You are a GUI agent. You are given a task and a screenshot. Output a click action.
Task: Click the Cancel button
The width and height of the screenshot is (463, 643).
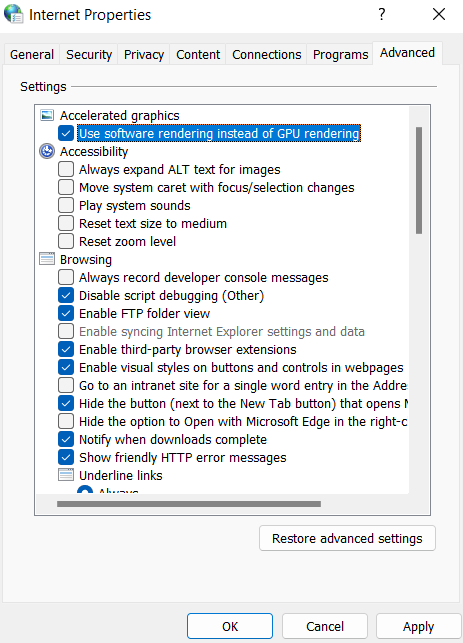pyautogui.click(x=325, y=626)
